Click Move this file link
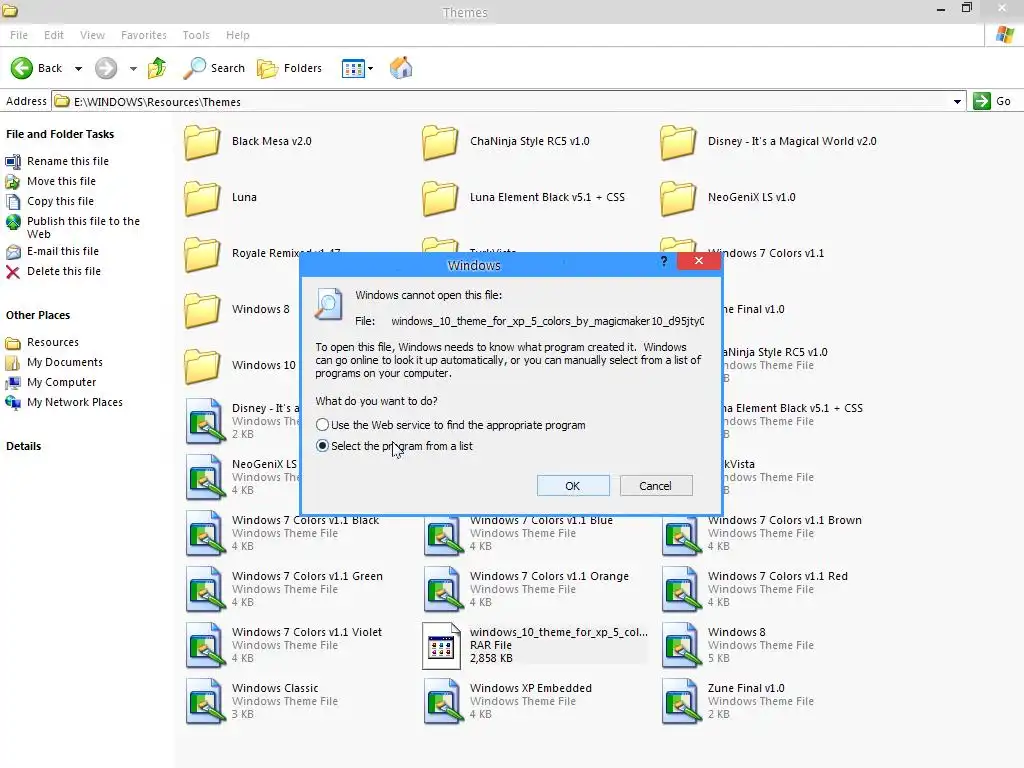Image resolution: width=1024 pixels, height=768 pixels. click(61, 181)
